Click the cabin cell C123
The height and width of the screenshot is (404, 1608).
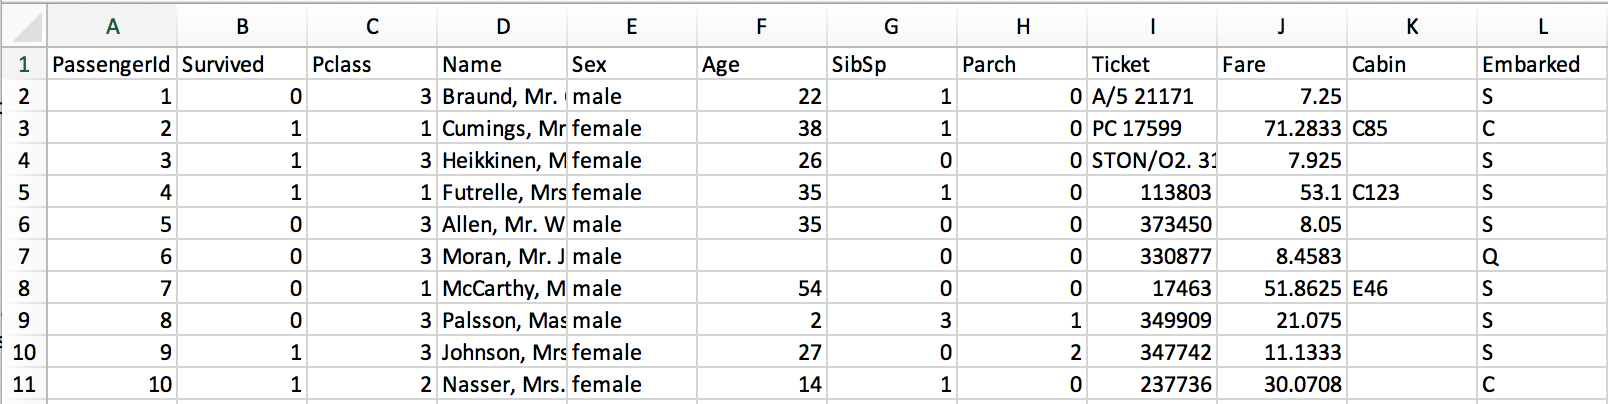click(1412, 192)
